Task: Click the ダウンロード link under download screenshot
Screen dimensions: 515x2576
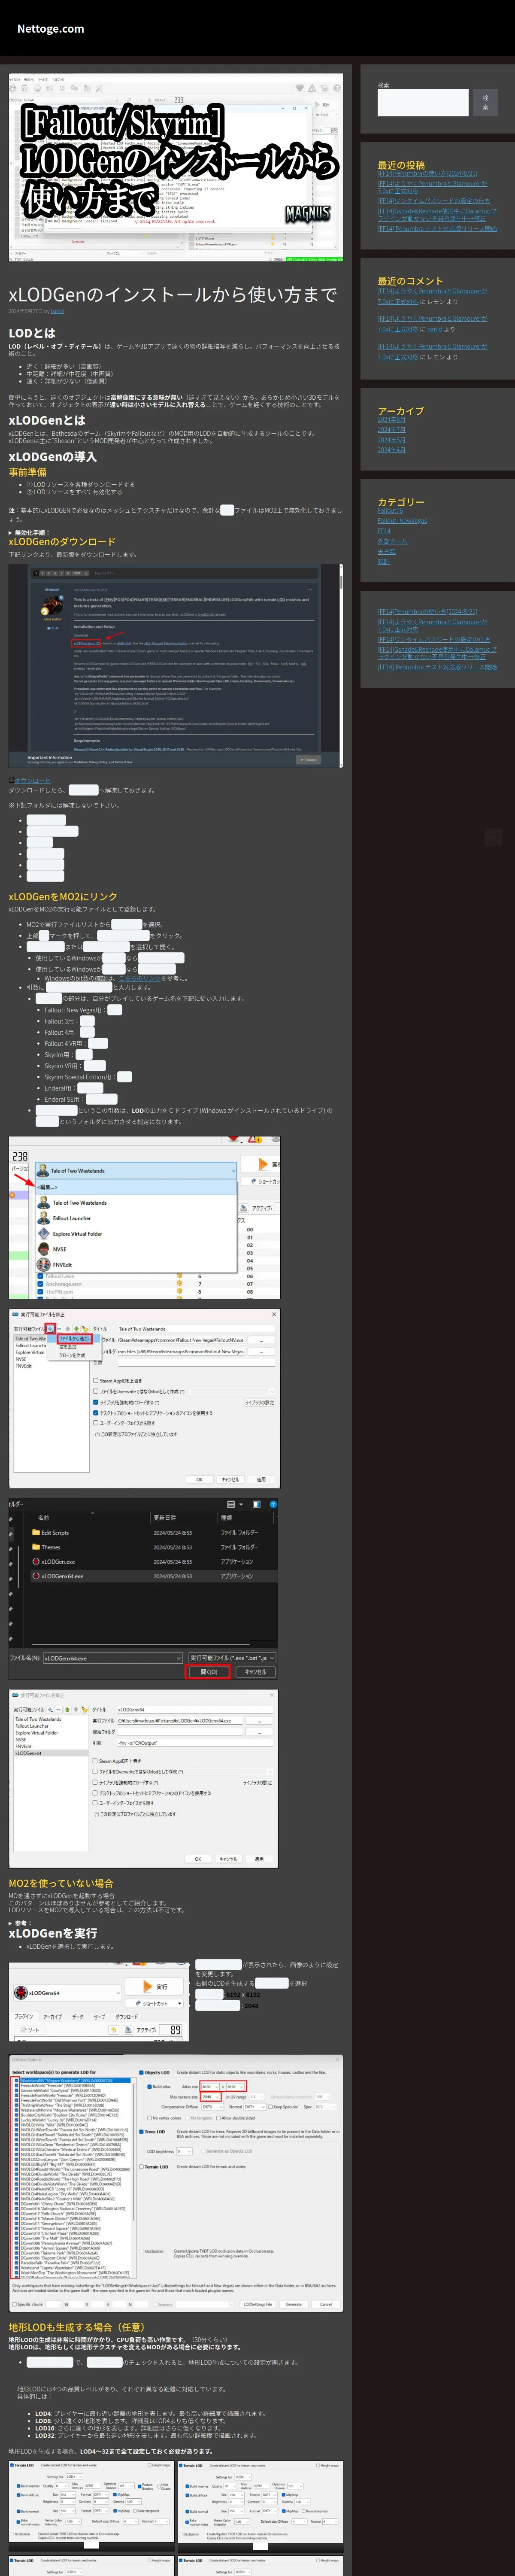Action: coord(32,781)
